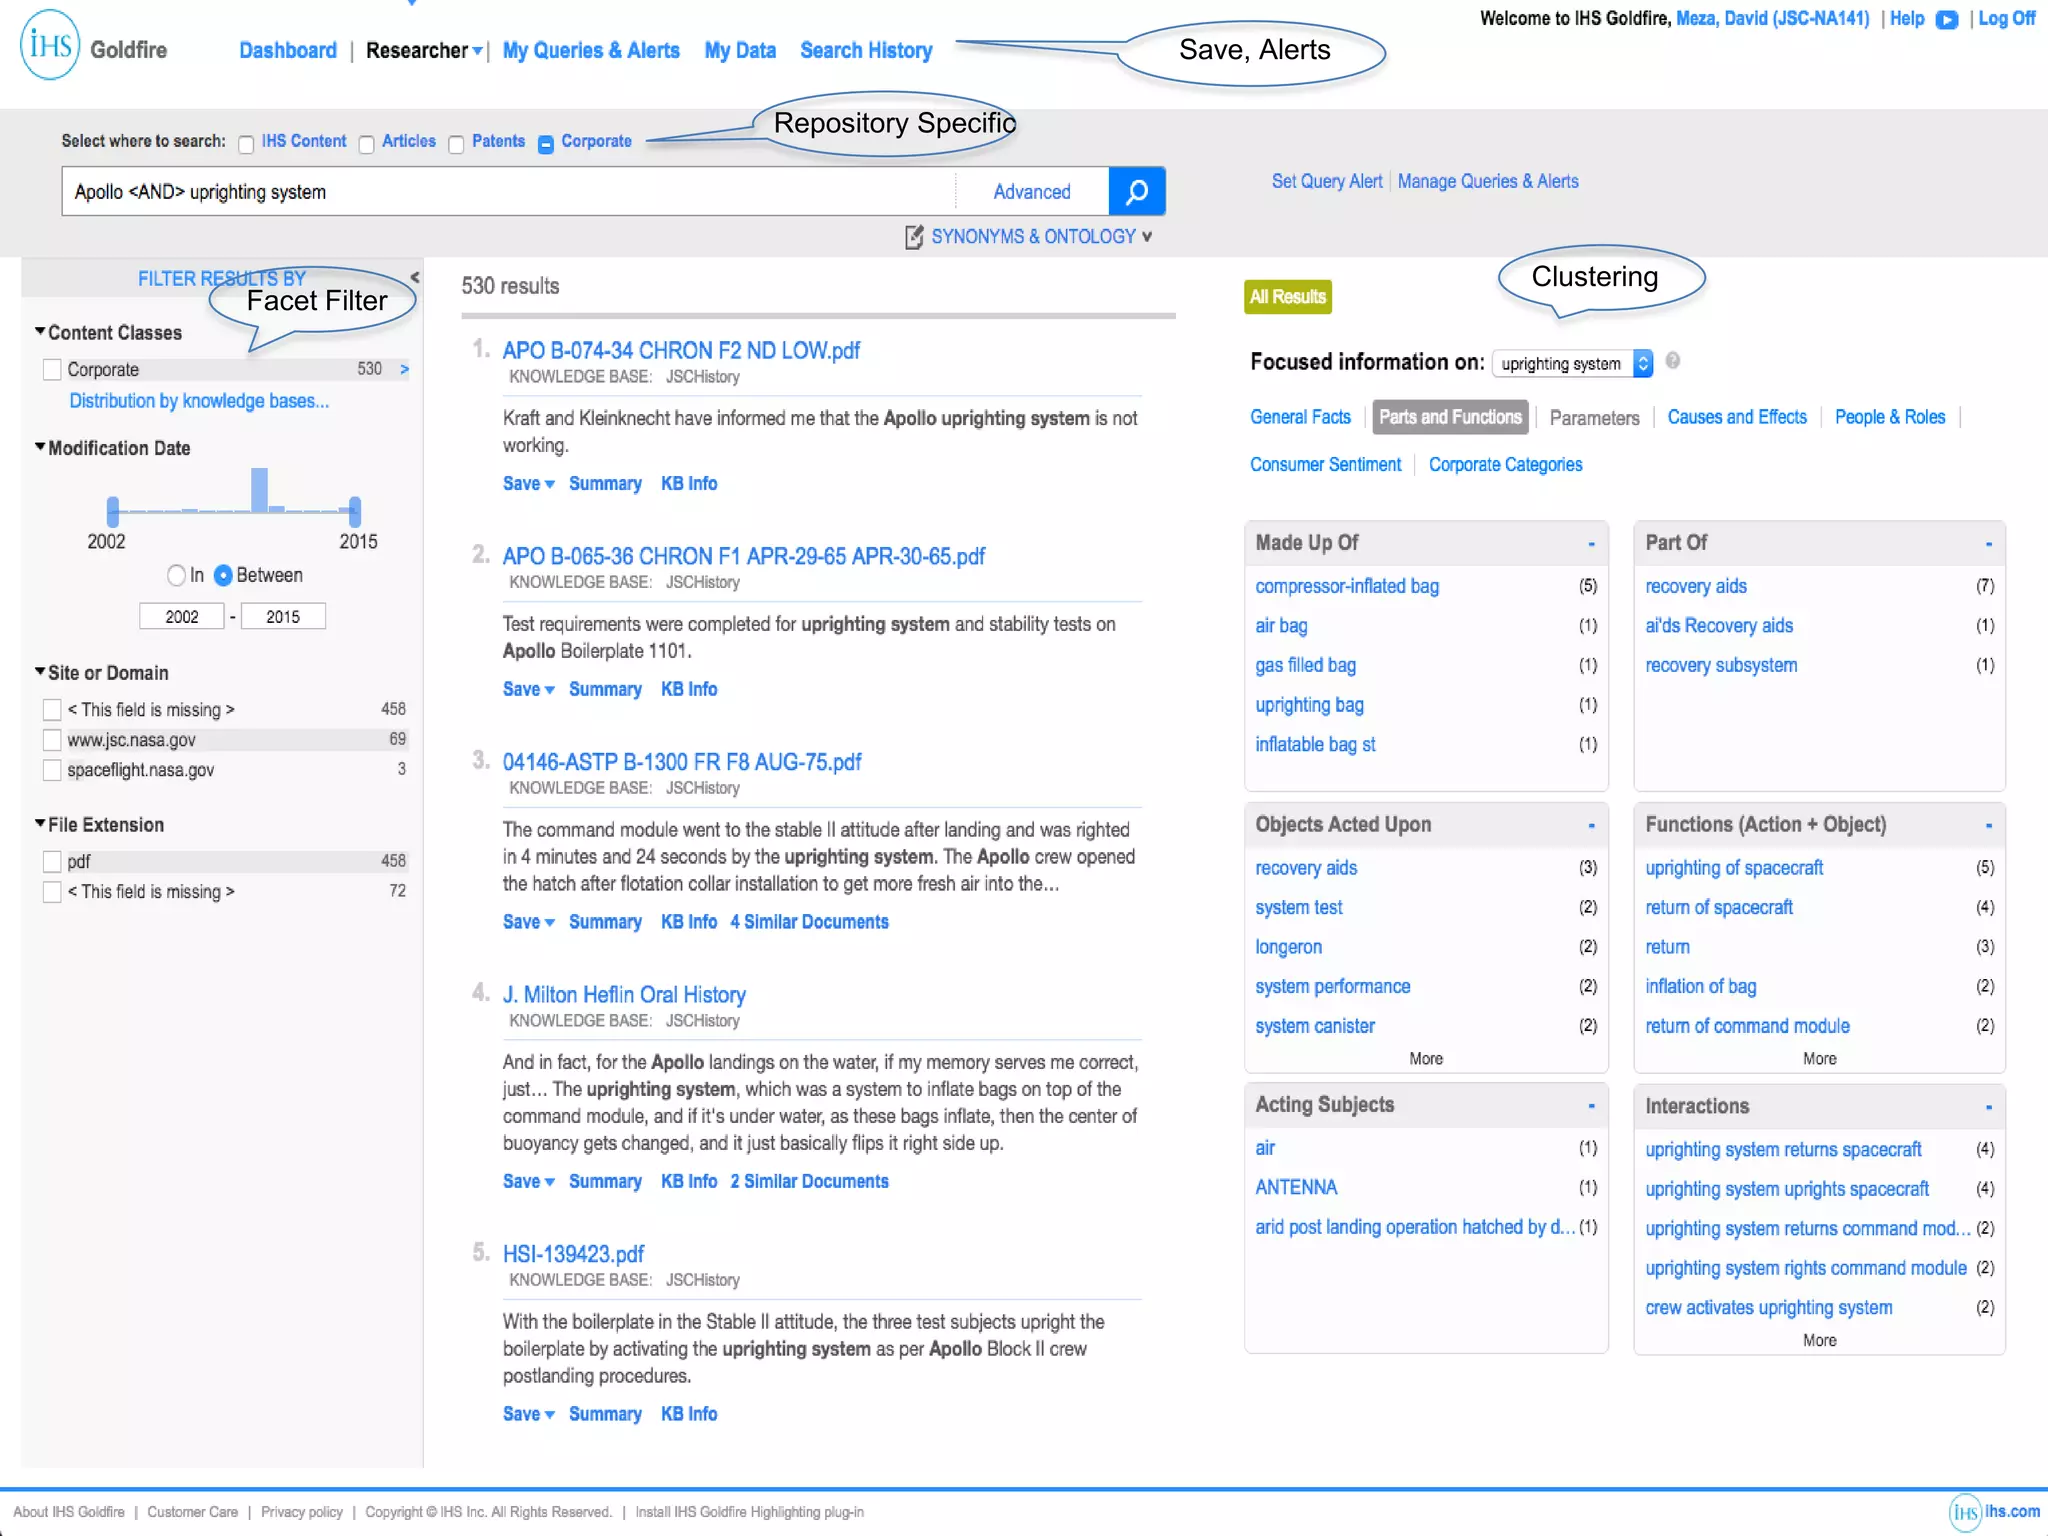Collapse the File Extension section
Screen dimensions: 2048x1536
pyautogui.click(x=40, y=824)
